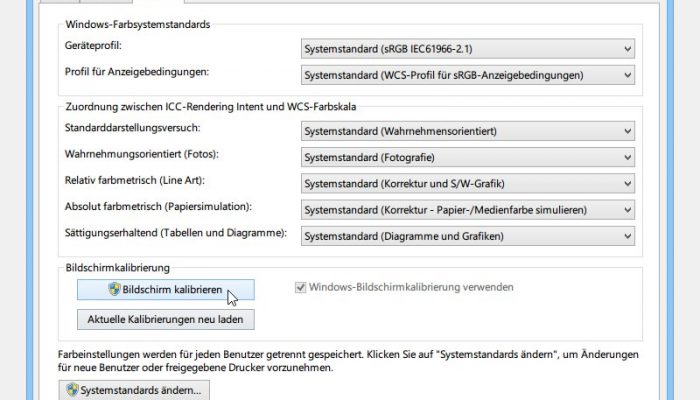Click Aktuelle Kalibrierungen neu laden button
This screenshot has width=700, height=400.
(166, 320)
